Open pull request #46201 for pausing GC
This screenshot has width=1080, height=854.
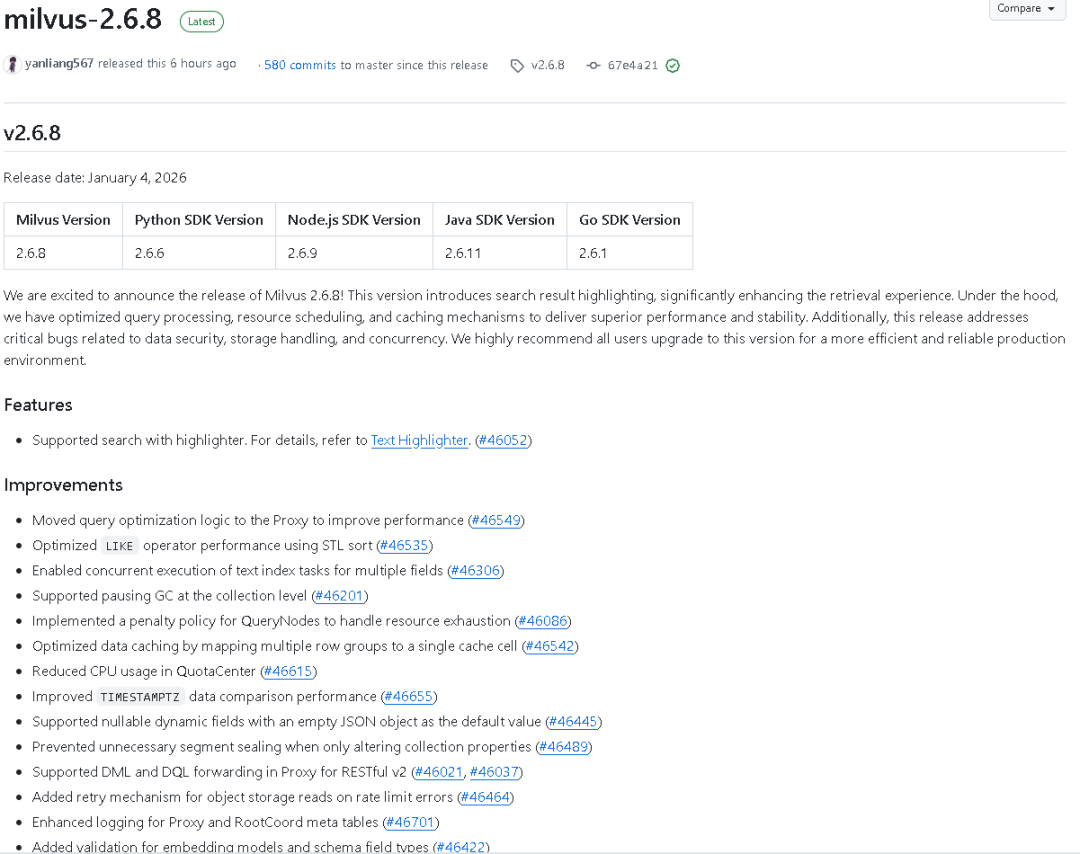340,596
